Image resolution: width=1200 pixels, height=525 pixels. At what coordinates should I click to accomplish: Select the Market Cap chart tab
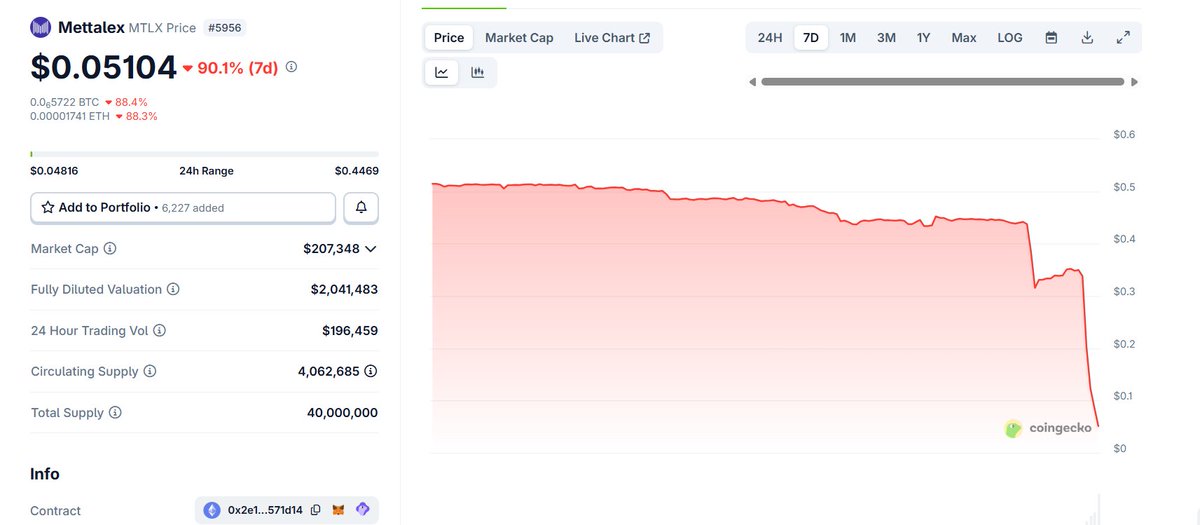click(519, 38)
